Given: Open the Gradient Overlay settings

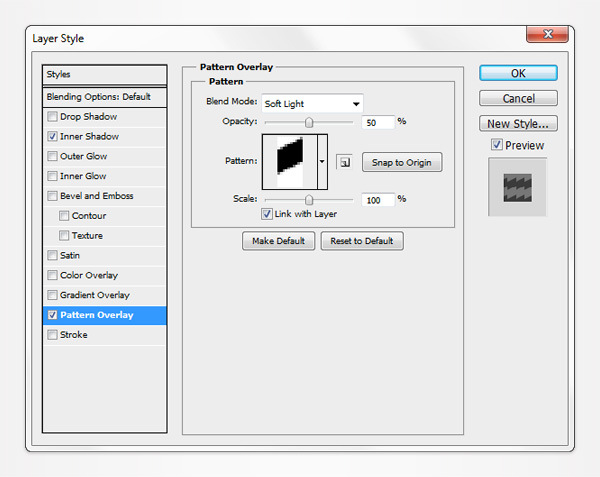Looking at the screenshot, I should pyautogui.click(x=95, y=295).
